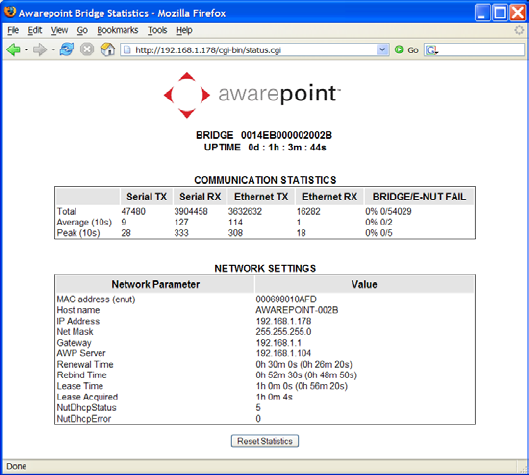Click the Stop loading icon

pos(87,50)
